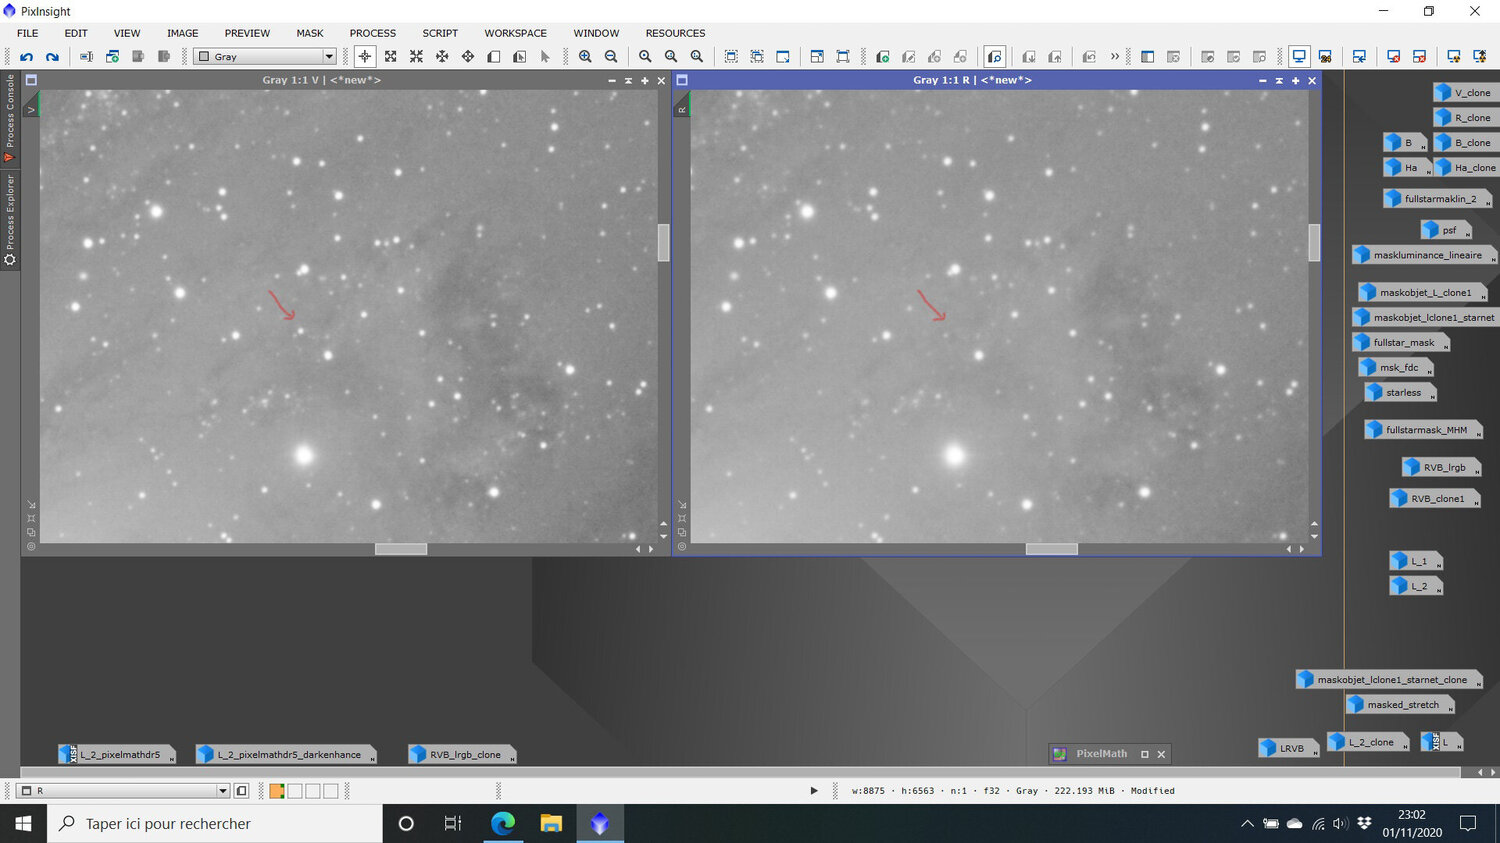This screenshot has width=1500, height=843.
Task: Click the R image window title bar
Action: click(x=996, y=80)
